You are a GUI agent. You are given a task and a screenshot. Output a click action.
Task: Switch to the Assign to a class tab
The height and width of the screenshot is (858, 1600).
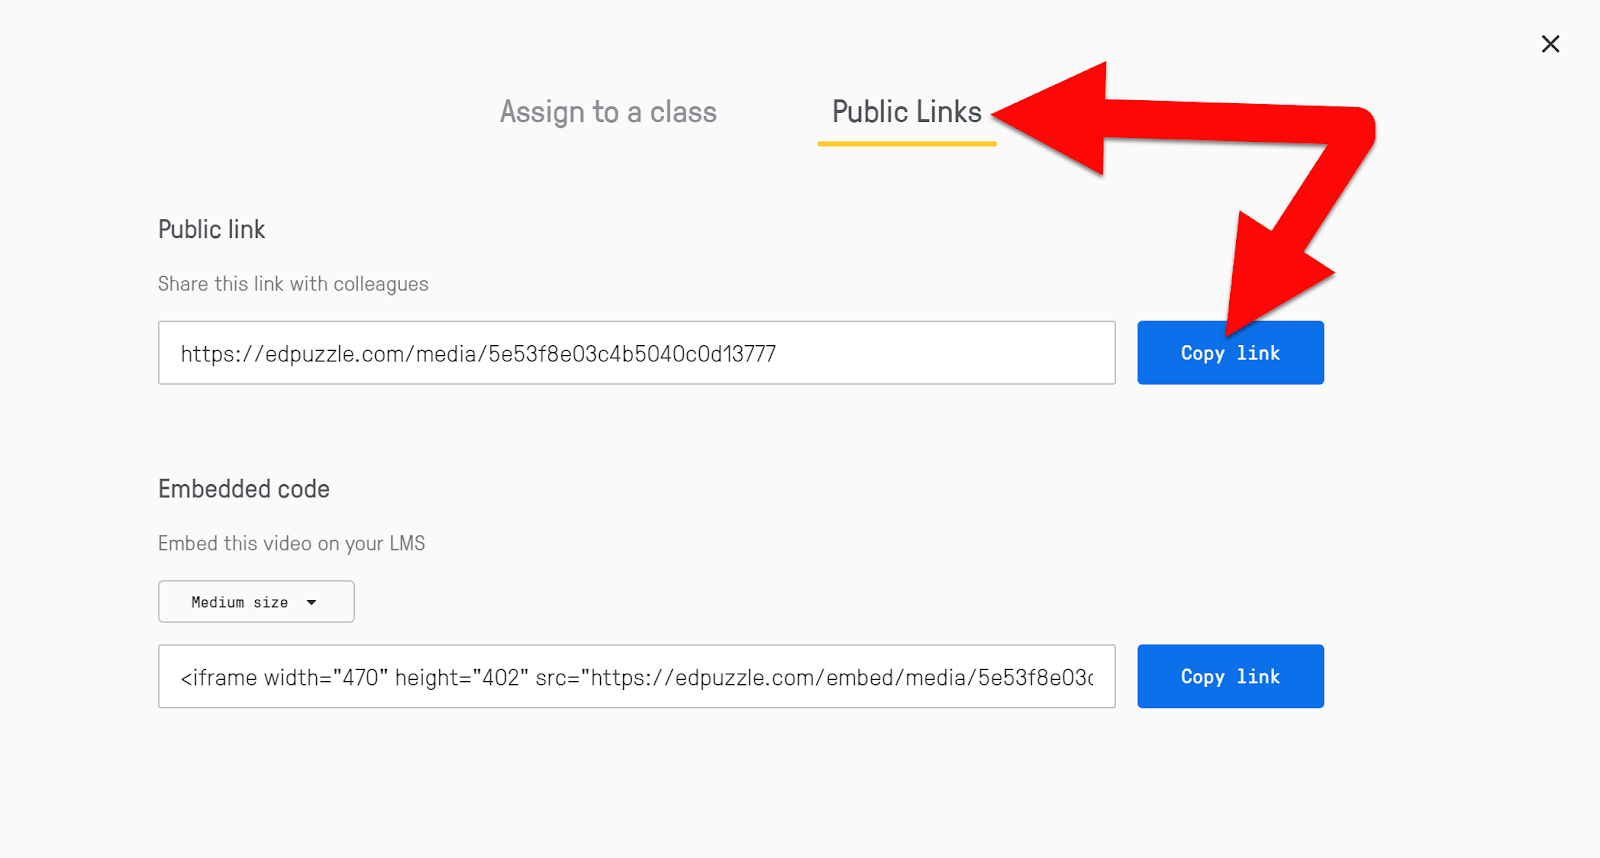(x=608, y=112)
